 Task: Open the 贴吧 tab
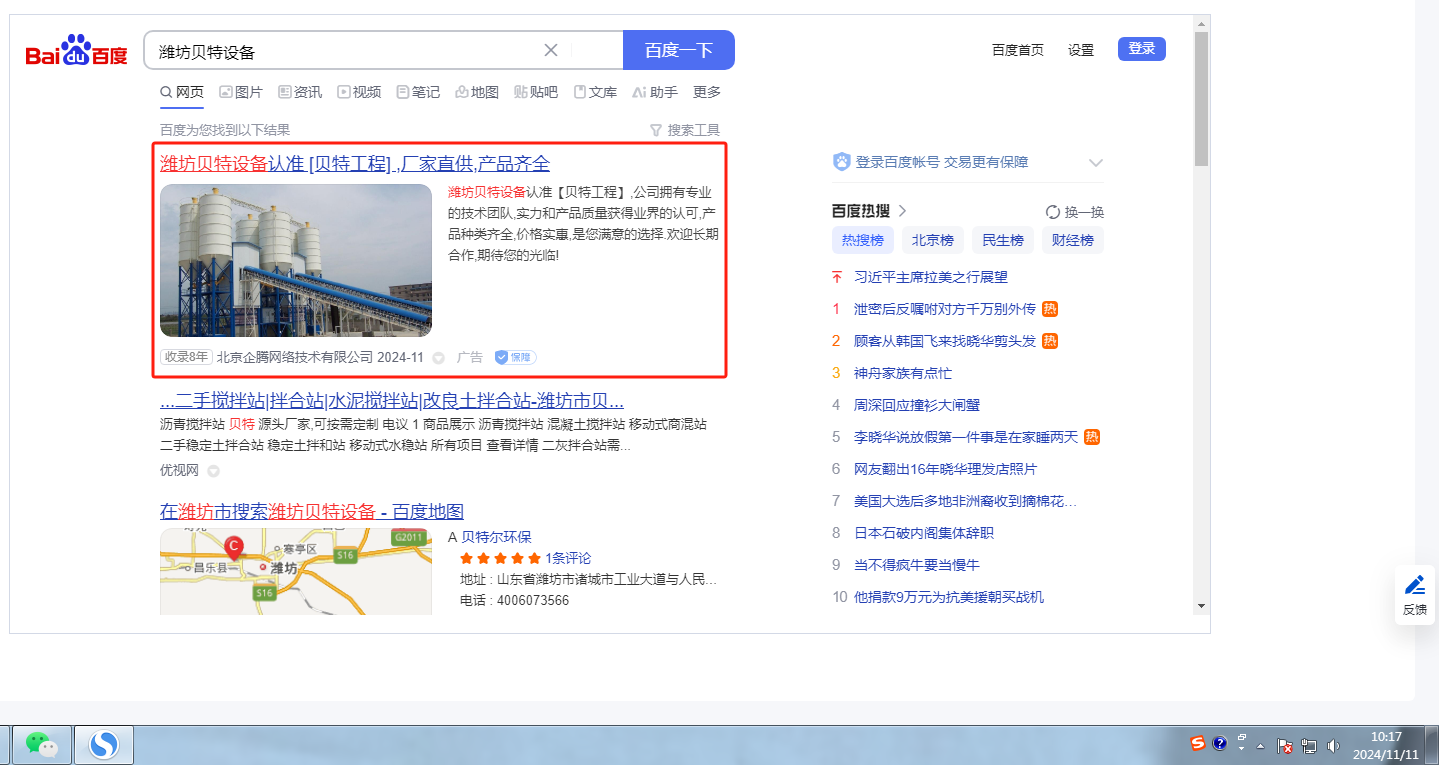pos(536,92)
